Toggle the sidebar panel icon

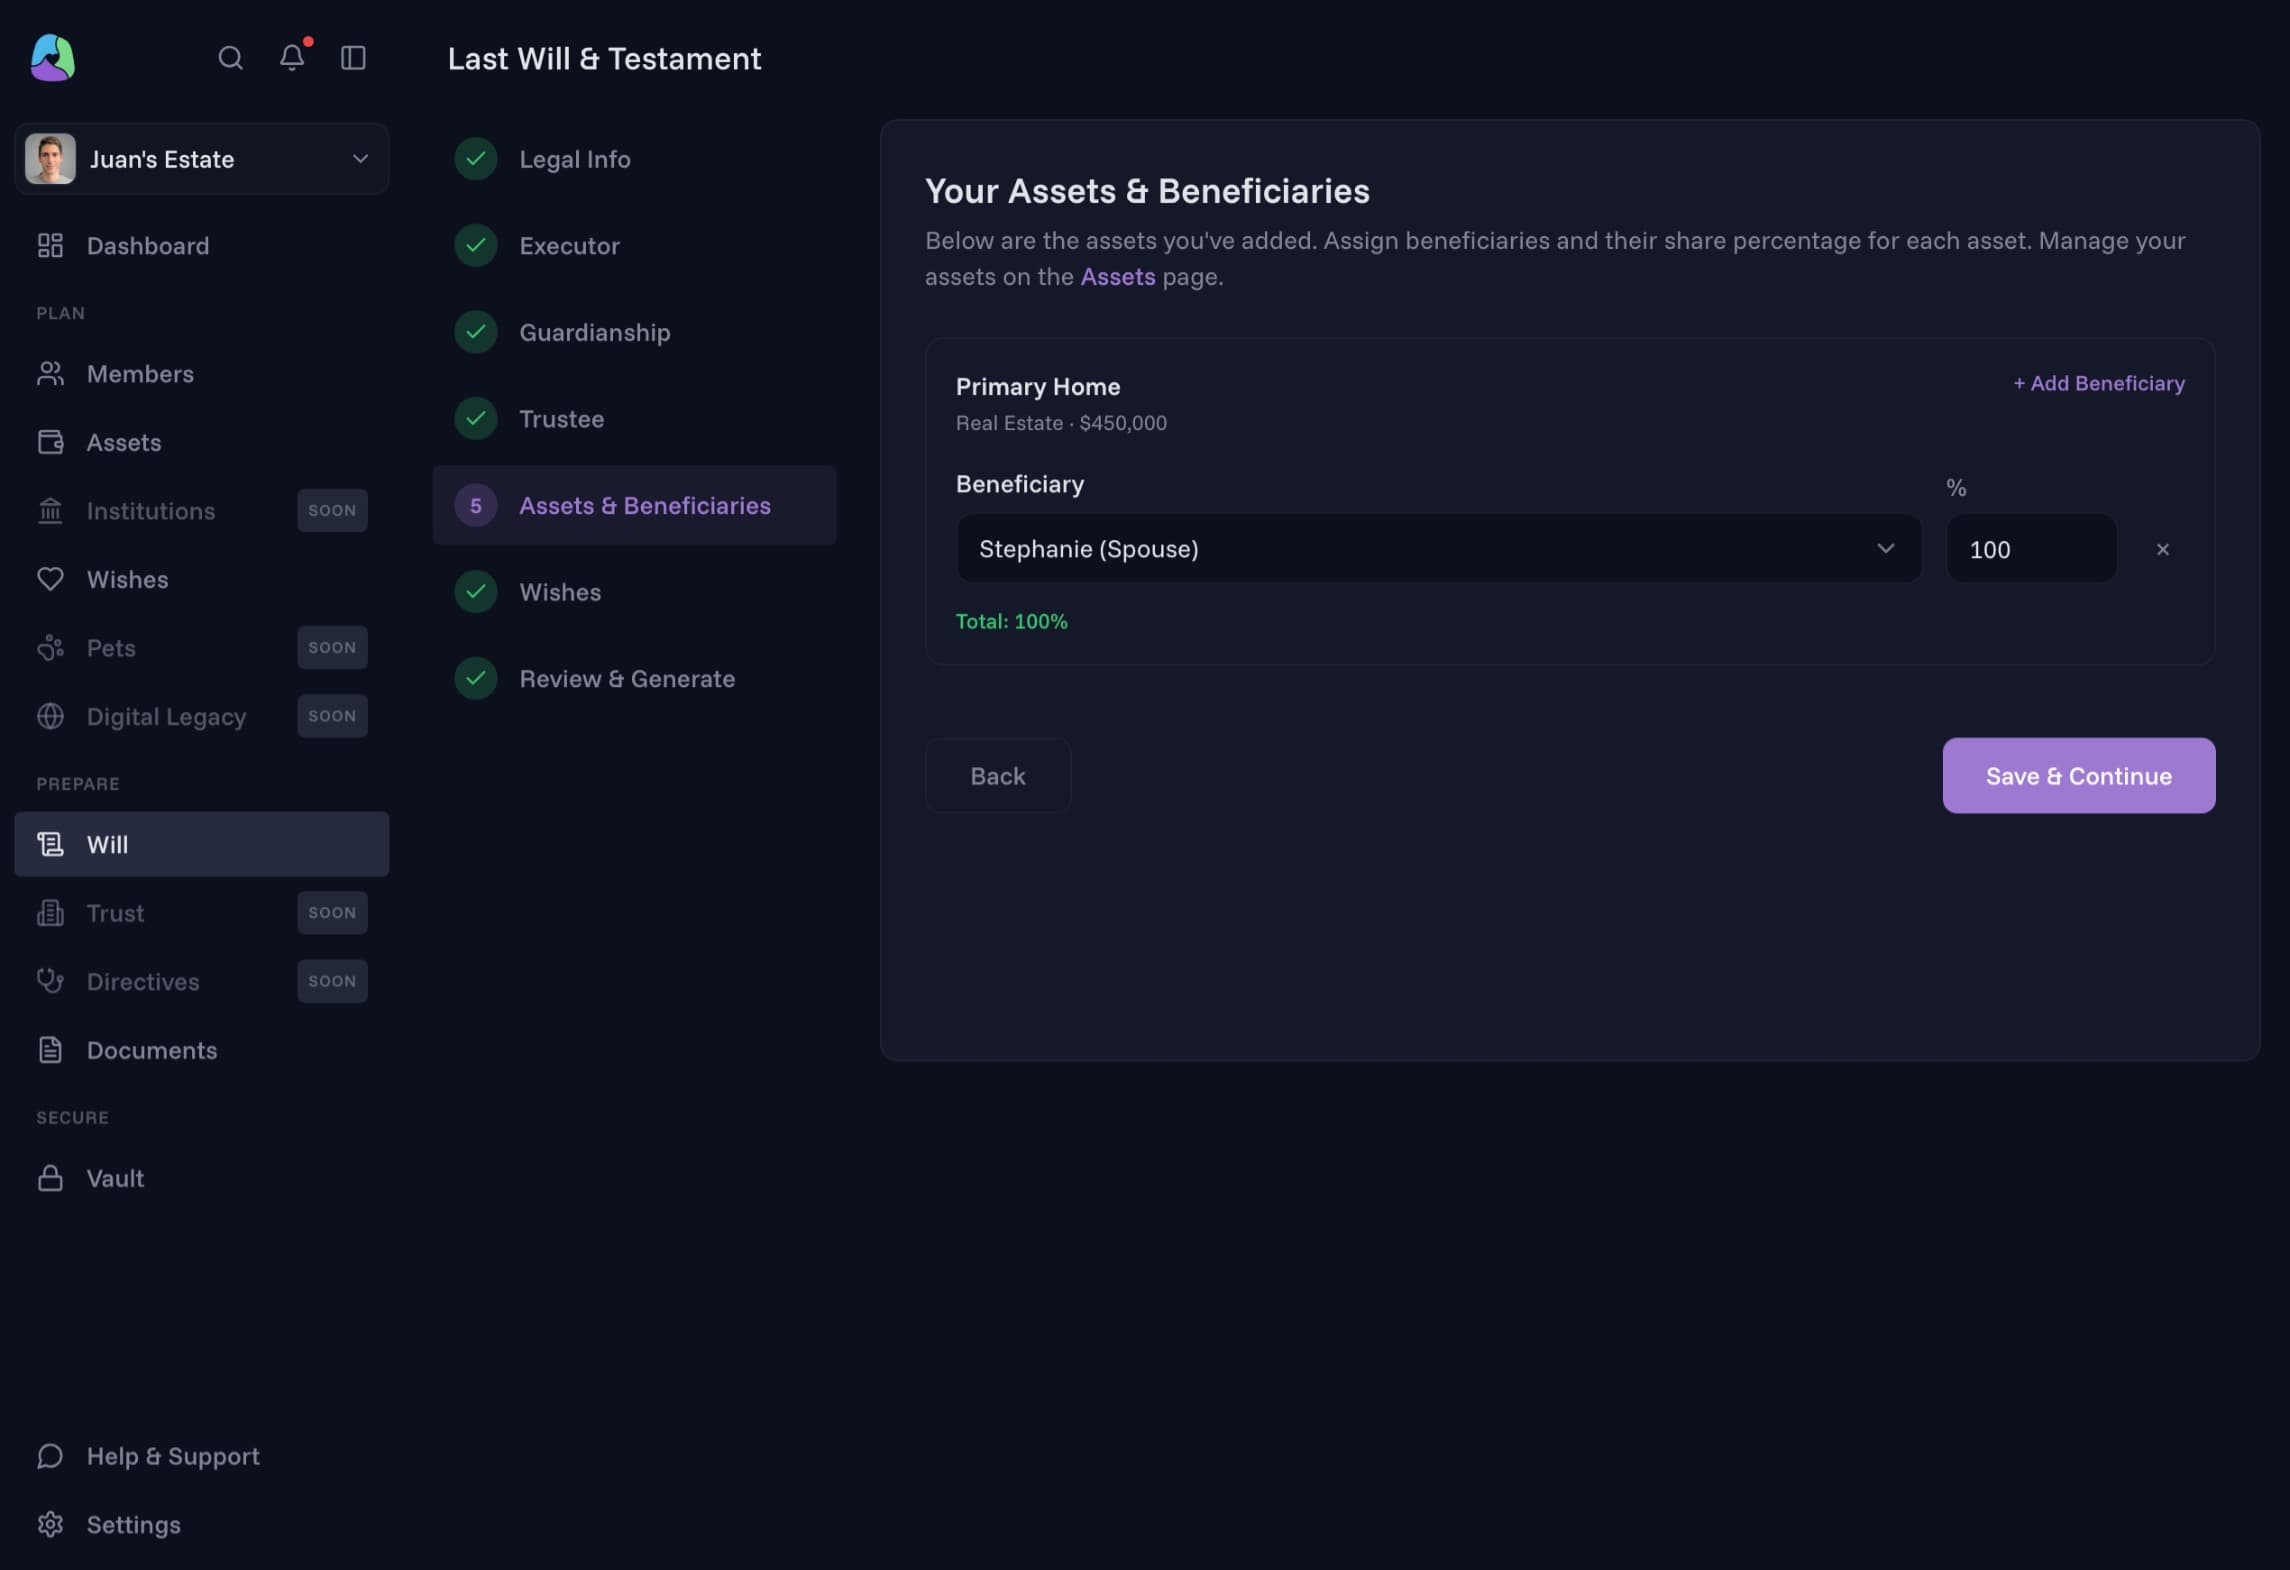click(353, 58)
